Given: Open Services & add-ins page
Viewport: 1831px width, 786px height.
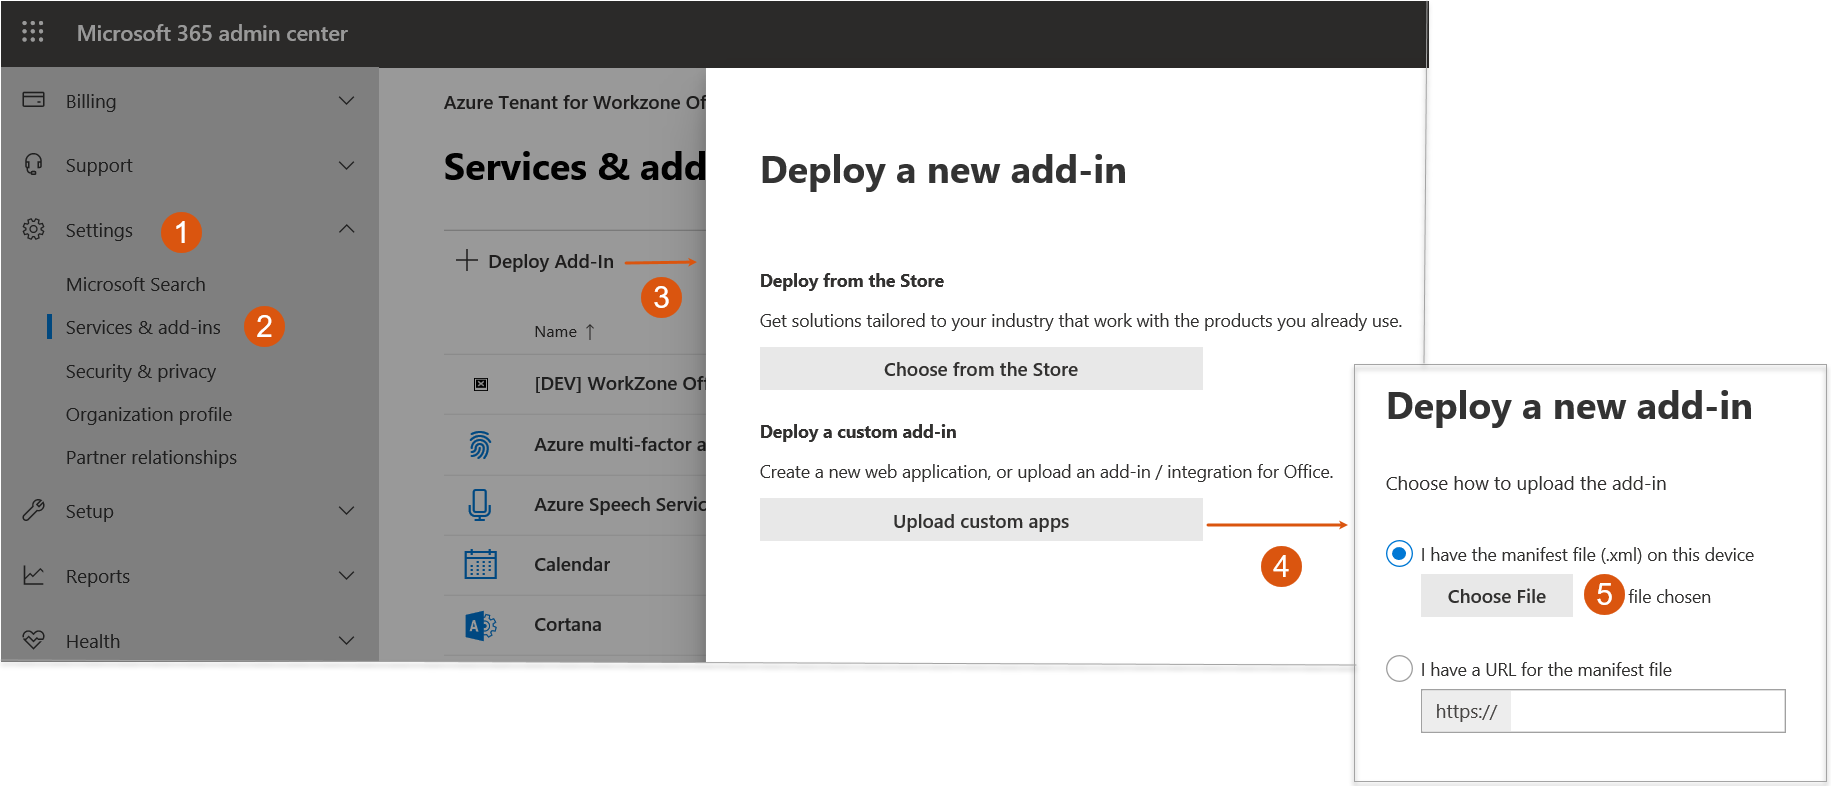Looking at the screenshot, I should 143,327.
